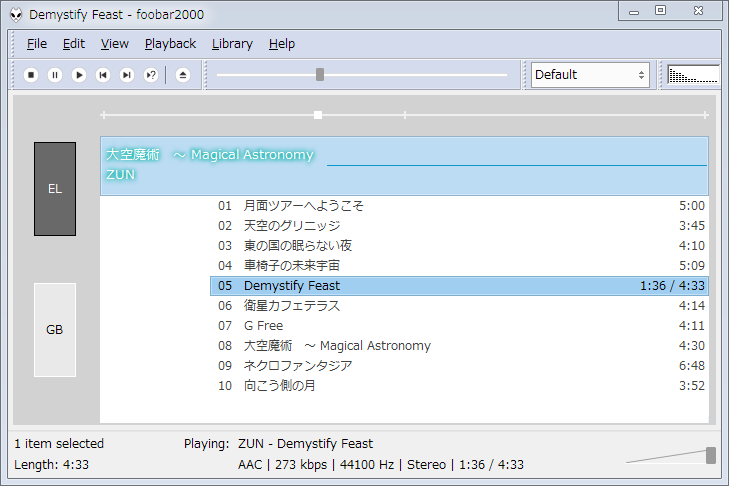Image resolution: width=729 pixels, height=486 pixels.
Task: Click the spectrum visualization in toolbar
Action: coord(693,75)
